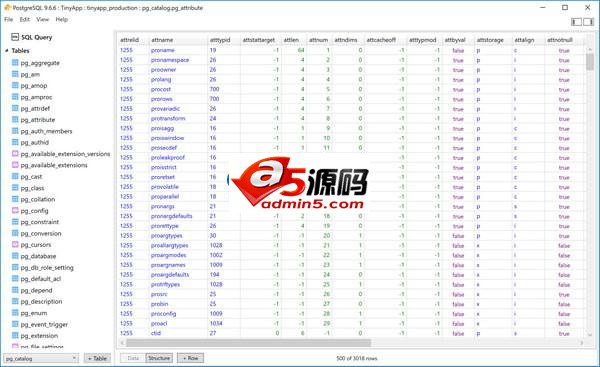Click the pg_class table icon

coord(15,188)
